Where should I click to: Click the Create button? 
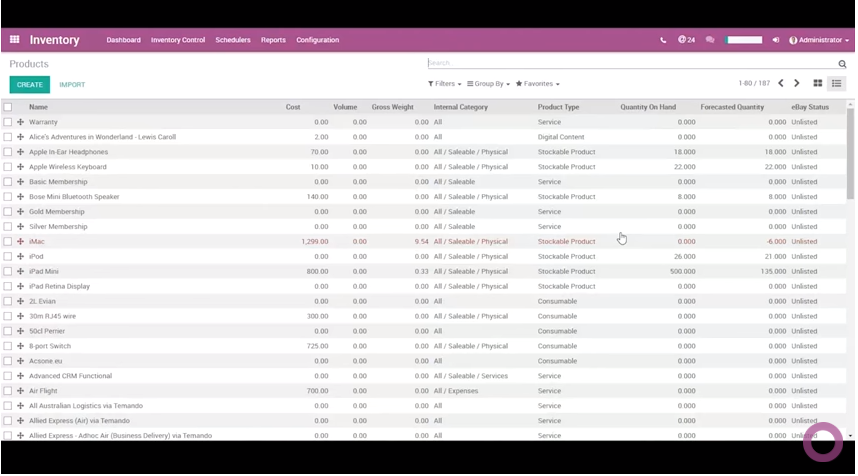tap(29, 85)
